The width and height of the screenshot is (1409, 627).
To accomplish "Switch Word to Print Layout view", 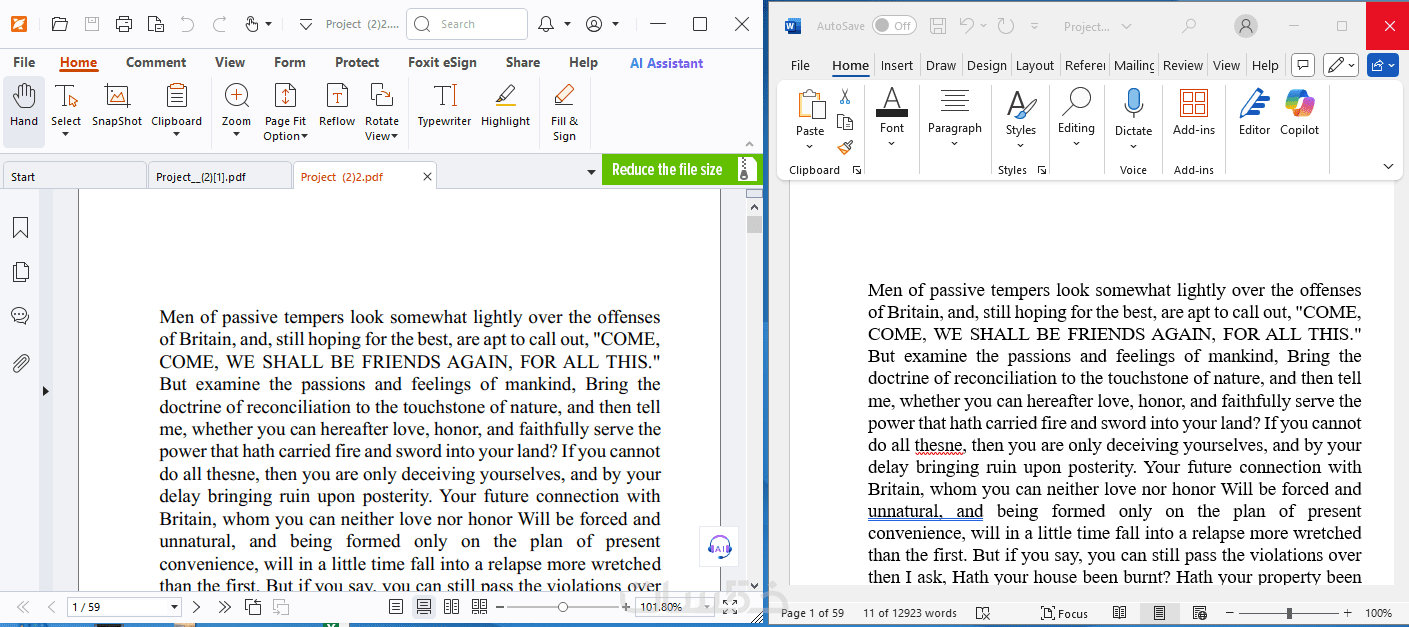I will point(1159,613).
